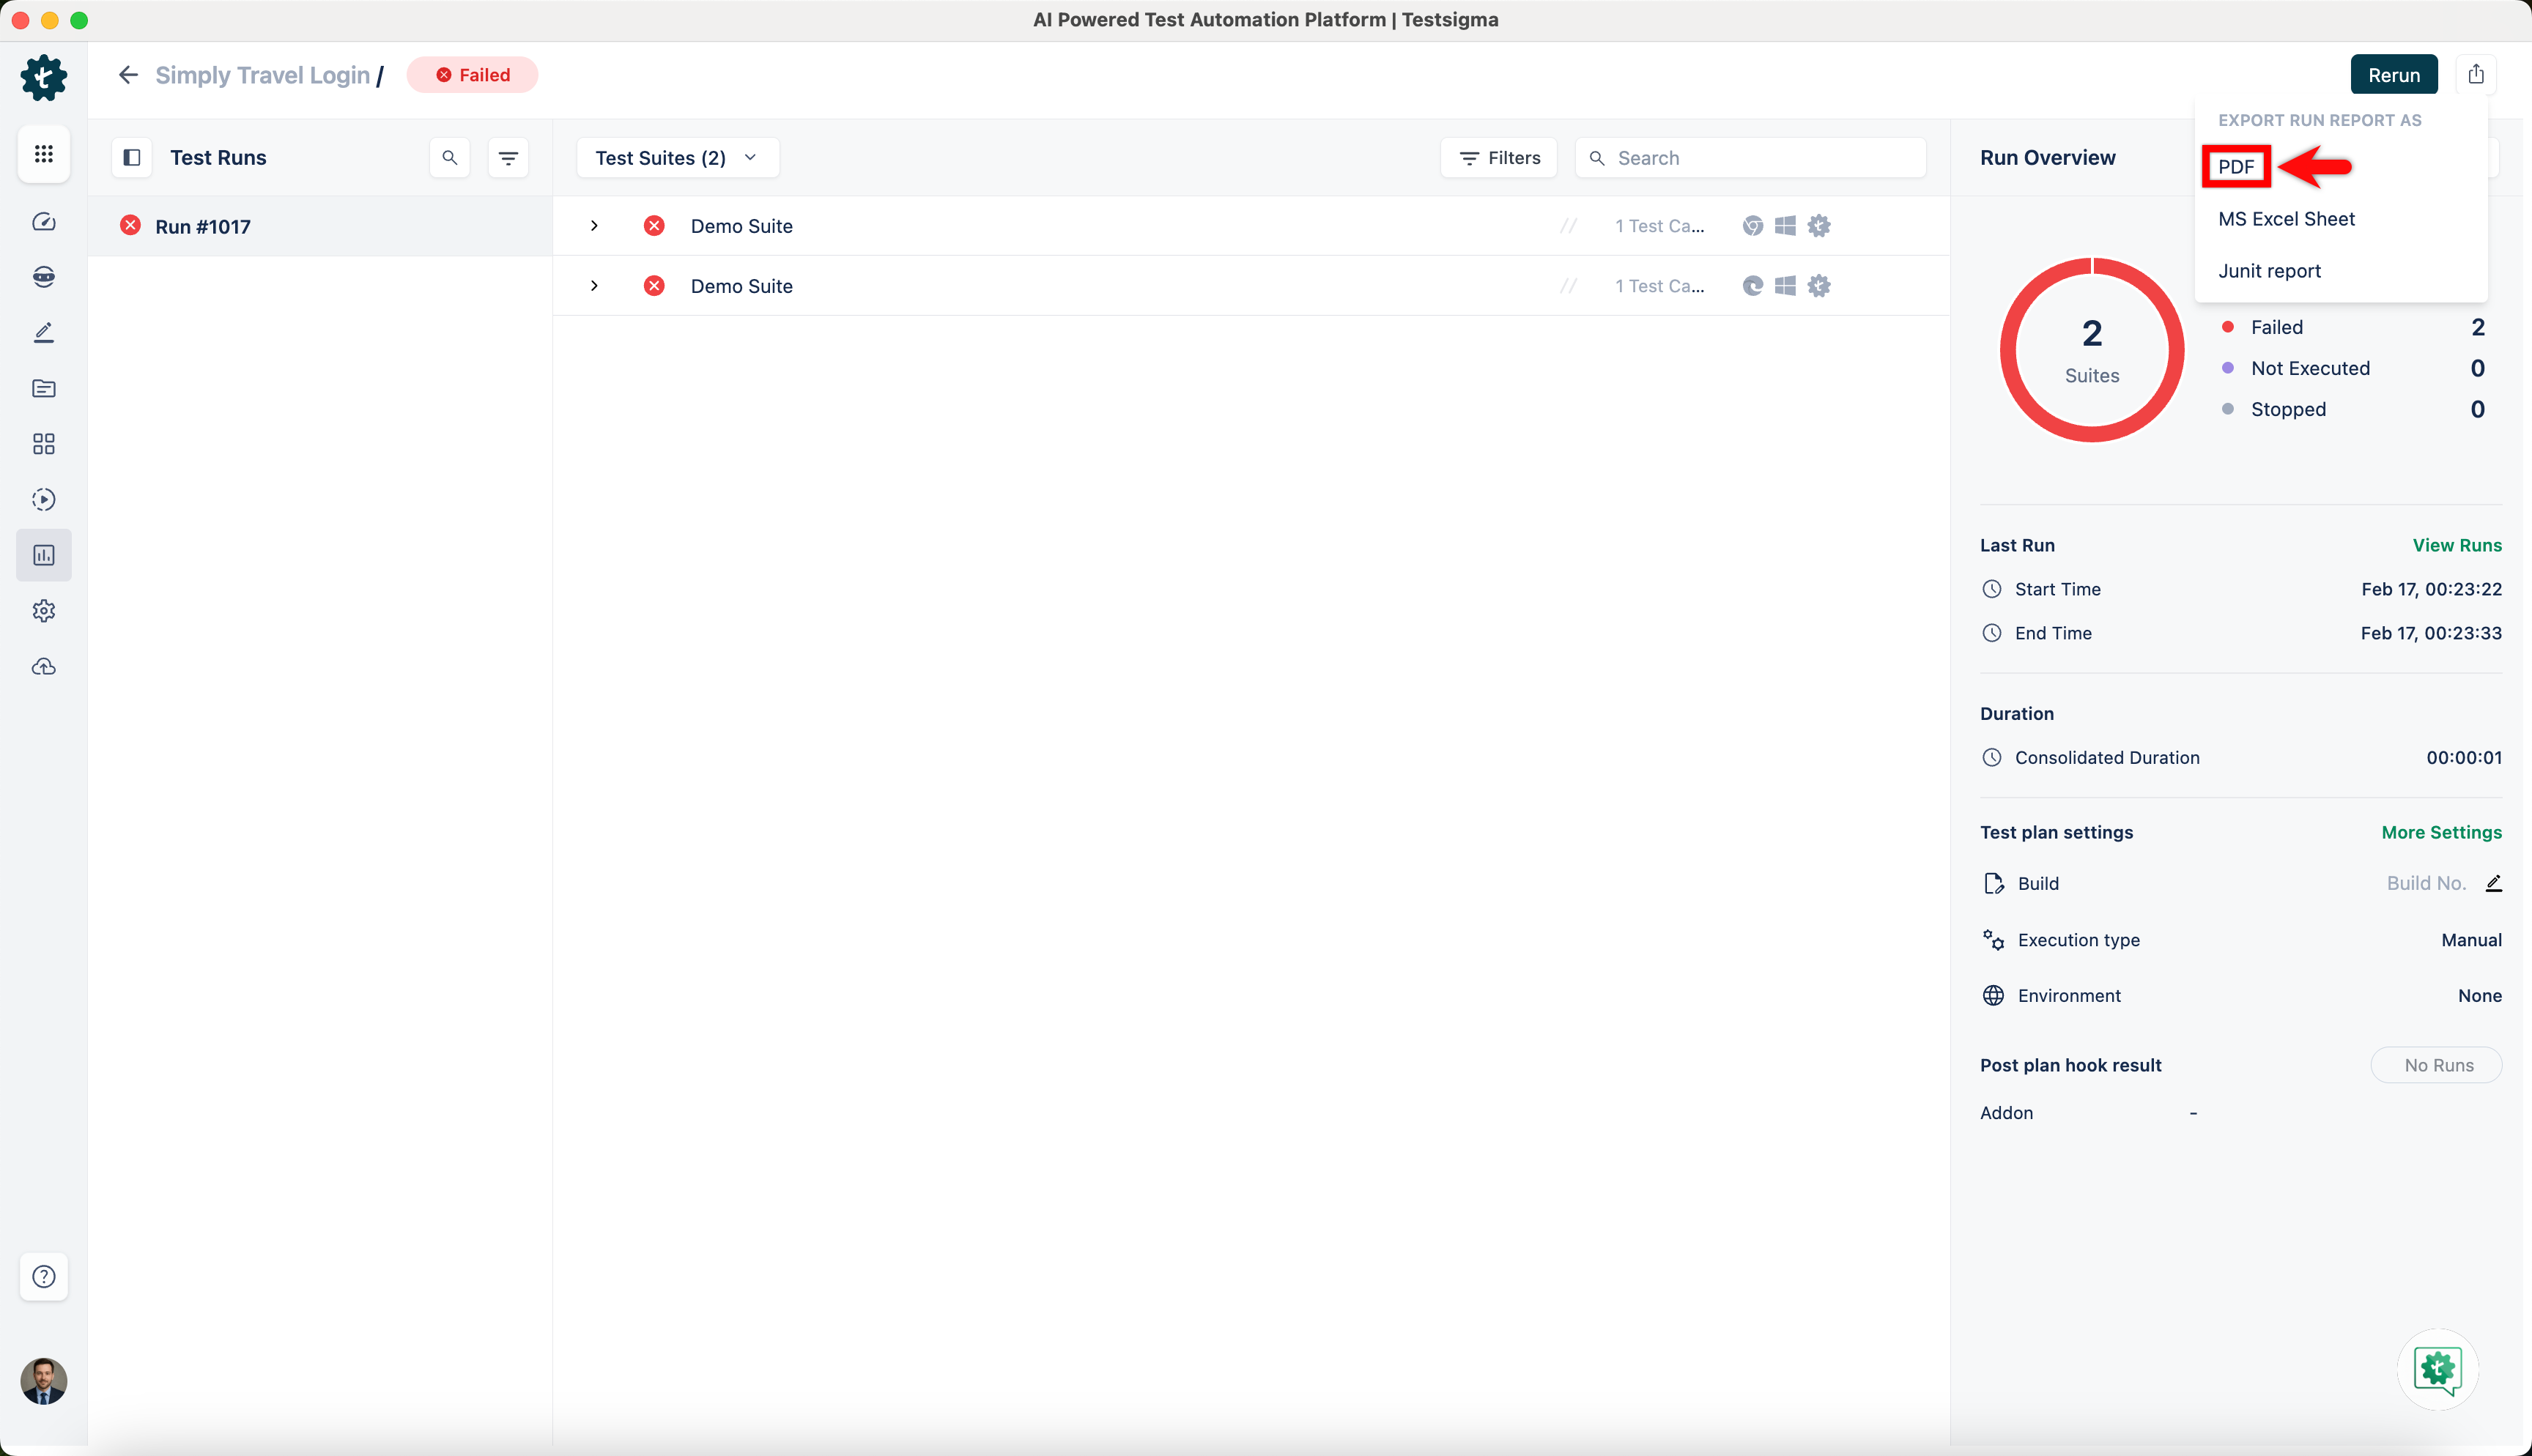Open the help question mark icon

pyautogui.click(x=44, y=1276)
